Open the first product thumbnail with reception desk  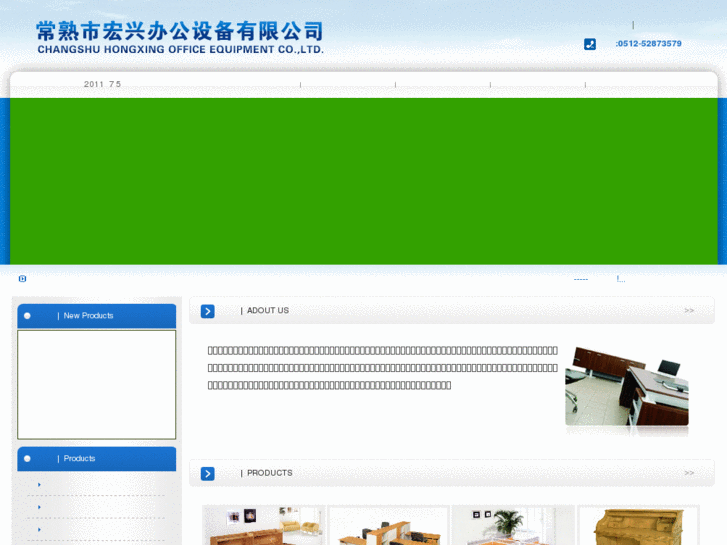coord(264,525)
